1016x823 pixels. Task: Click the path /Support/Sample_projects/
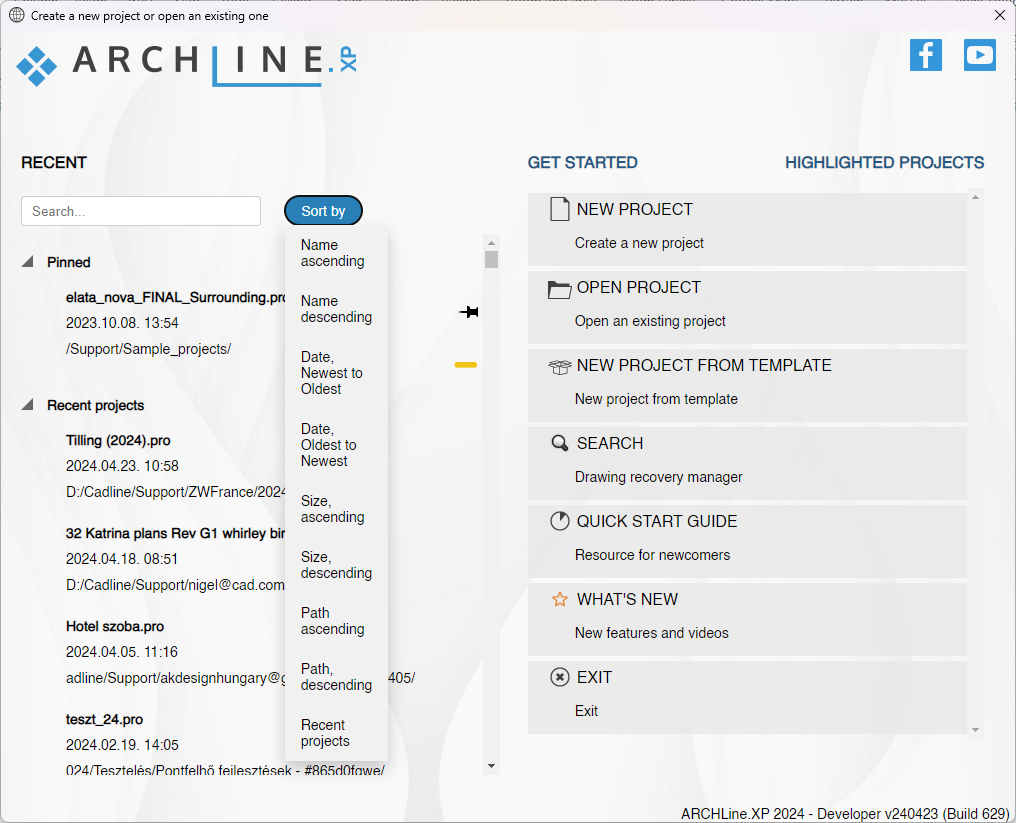coord(148,349)
